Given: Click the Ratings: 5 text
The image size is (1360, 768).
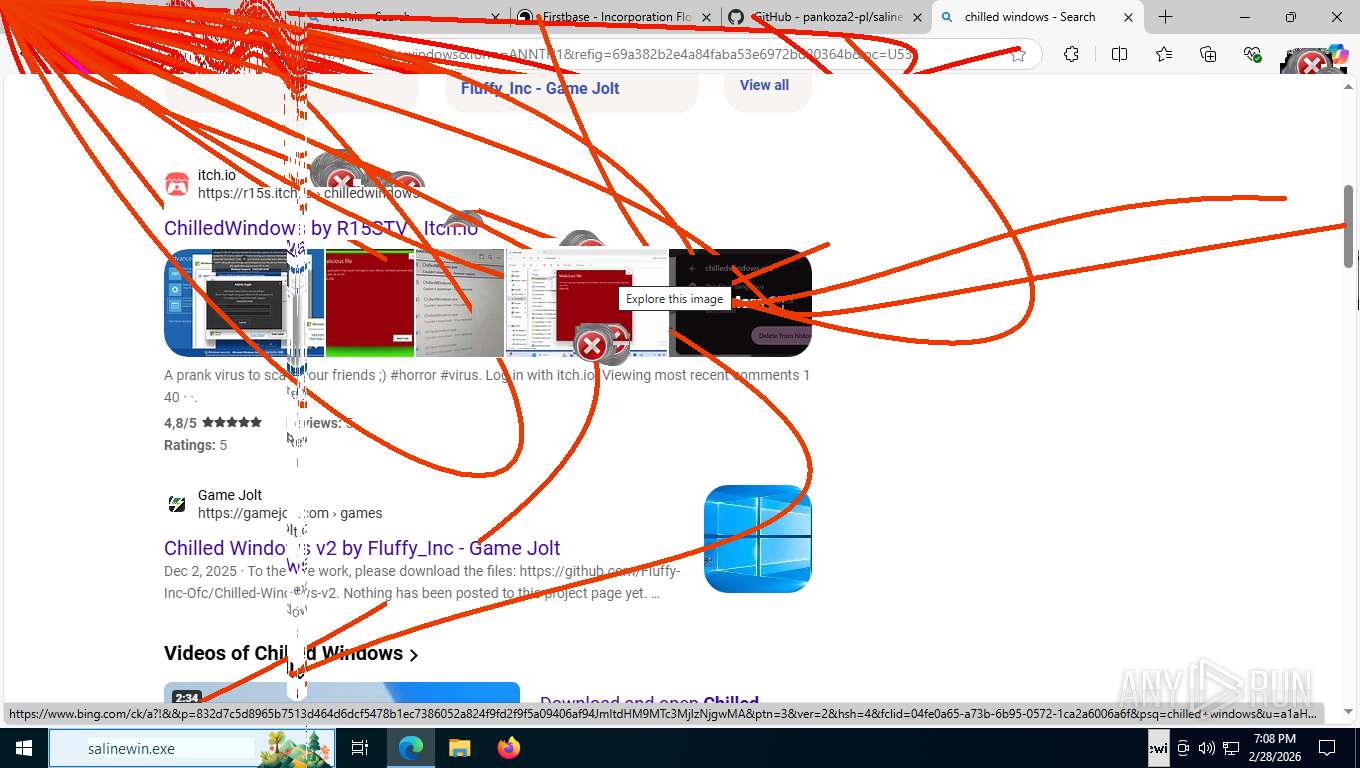Looking at the screenshot, I should tap(195, 445).
